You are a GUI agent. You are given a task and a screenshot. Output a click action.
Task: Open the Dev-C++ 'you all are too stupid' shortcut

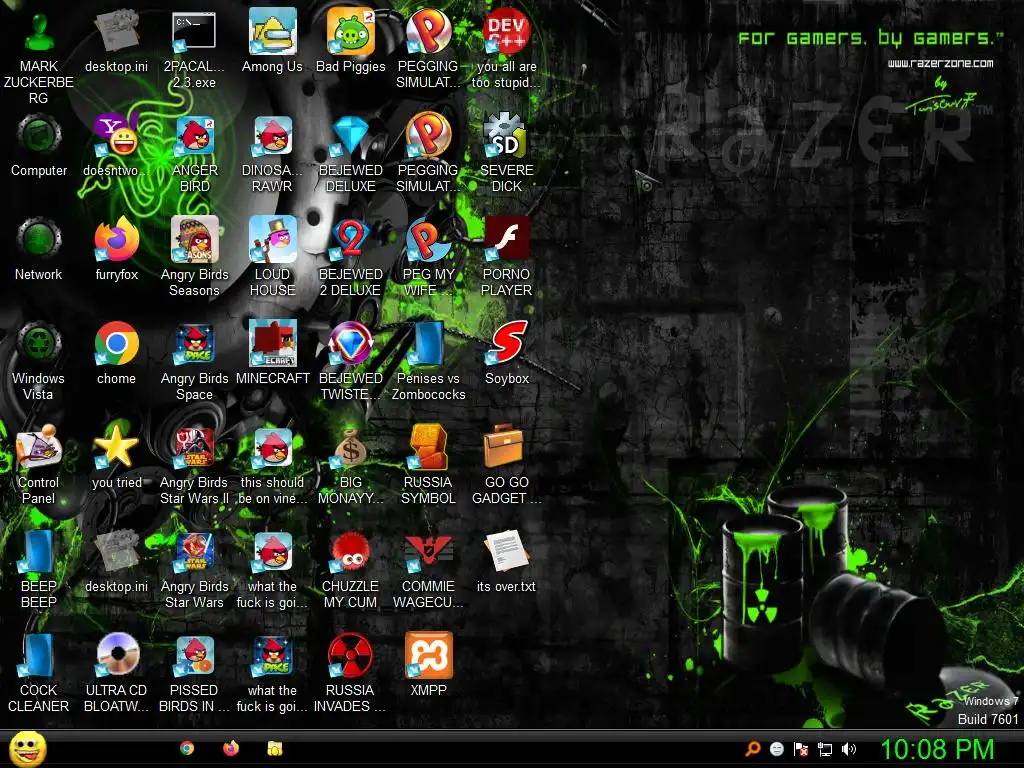click(506, 33)
